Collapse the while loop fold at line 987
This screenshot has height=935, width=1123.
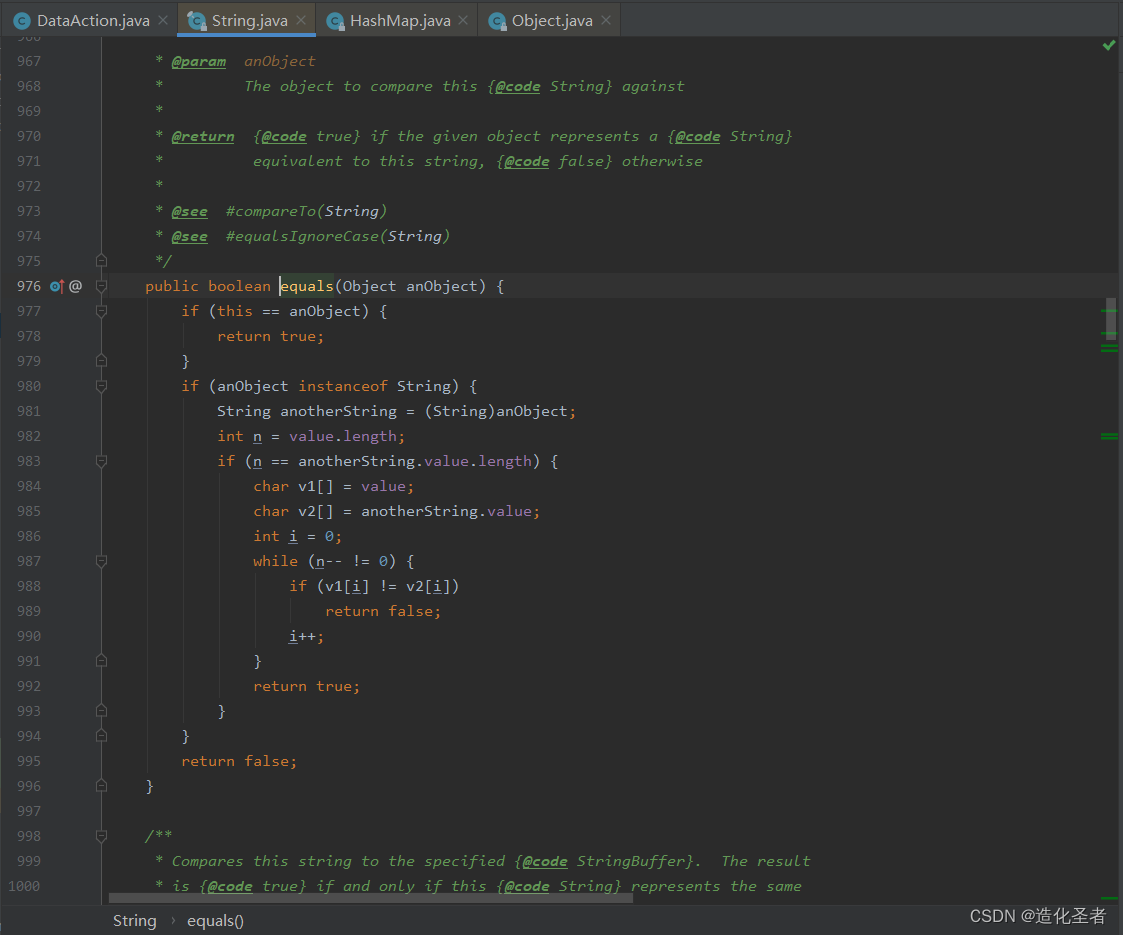102,561
